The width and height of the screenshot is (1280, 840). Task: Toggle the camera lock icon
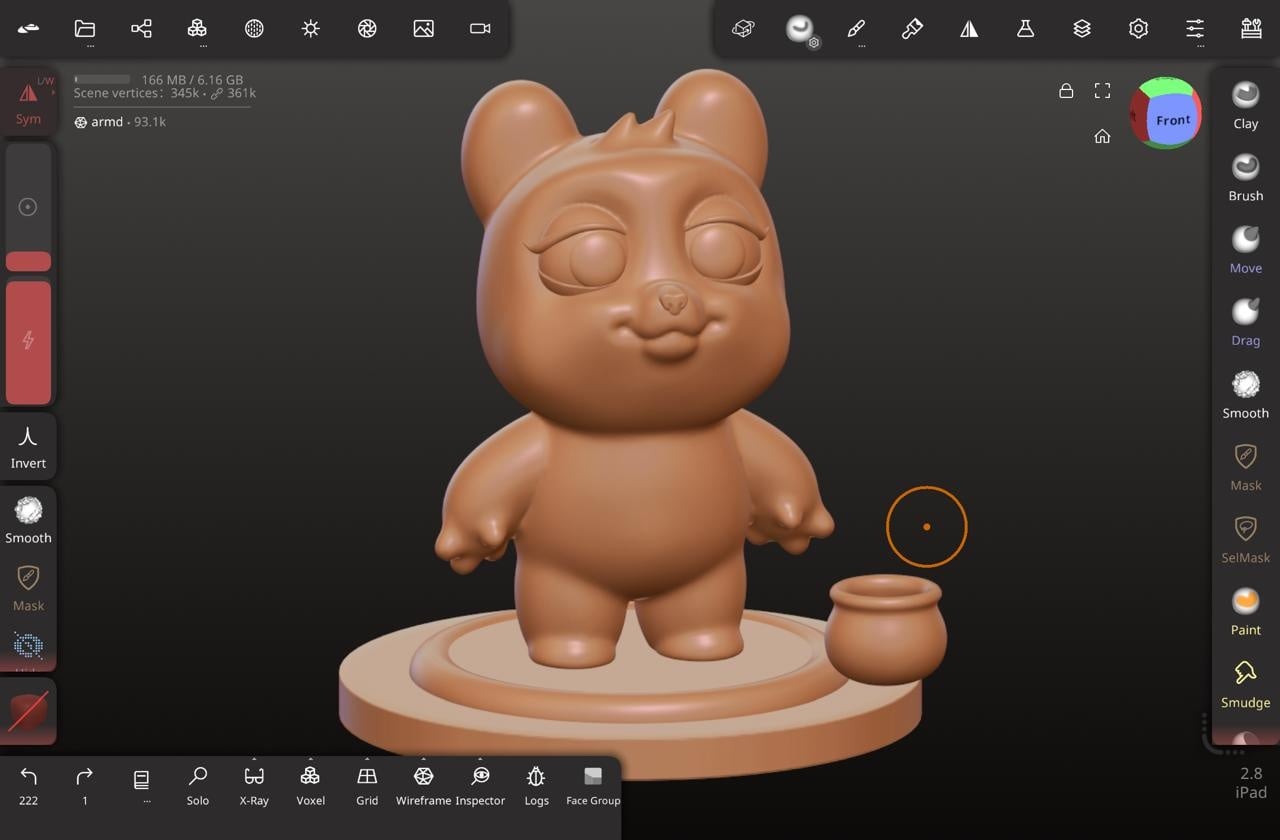click(x=1066, y=91)
